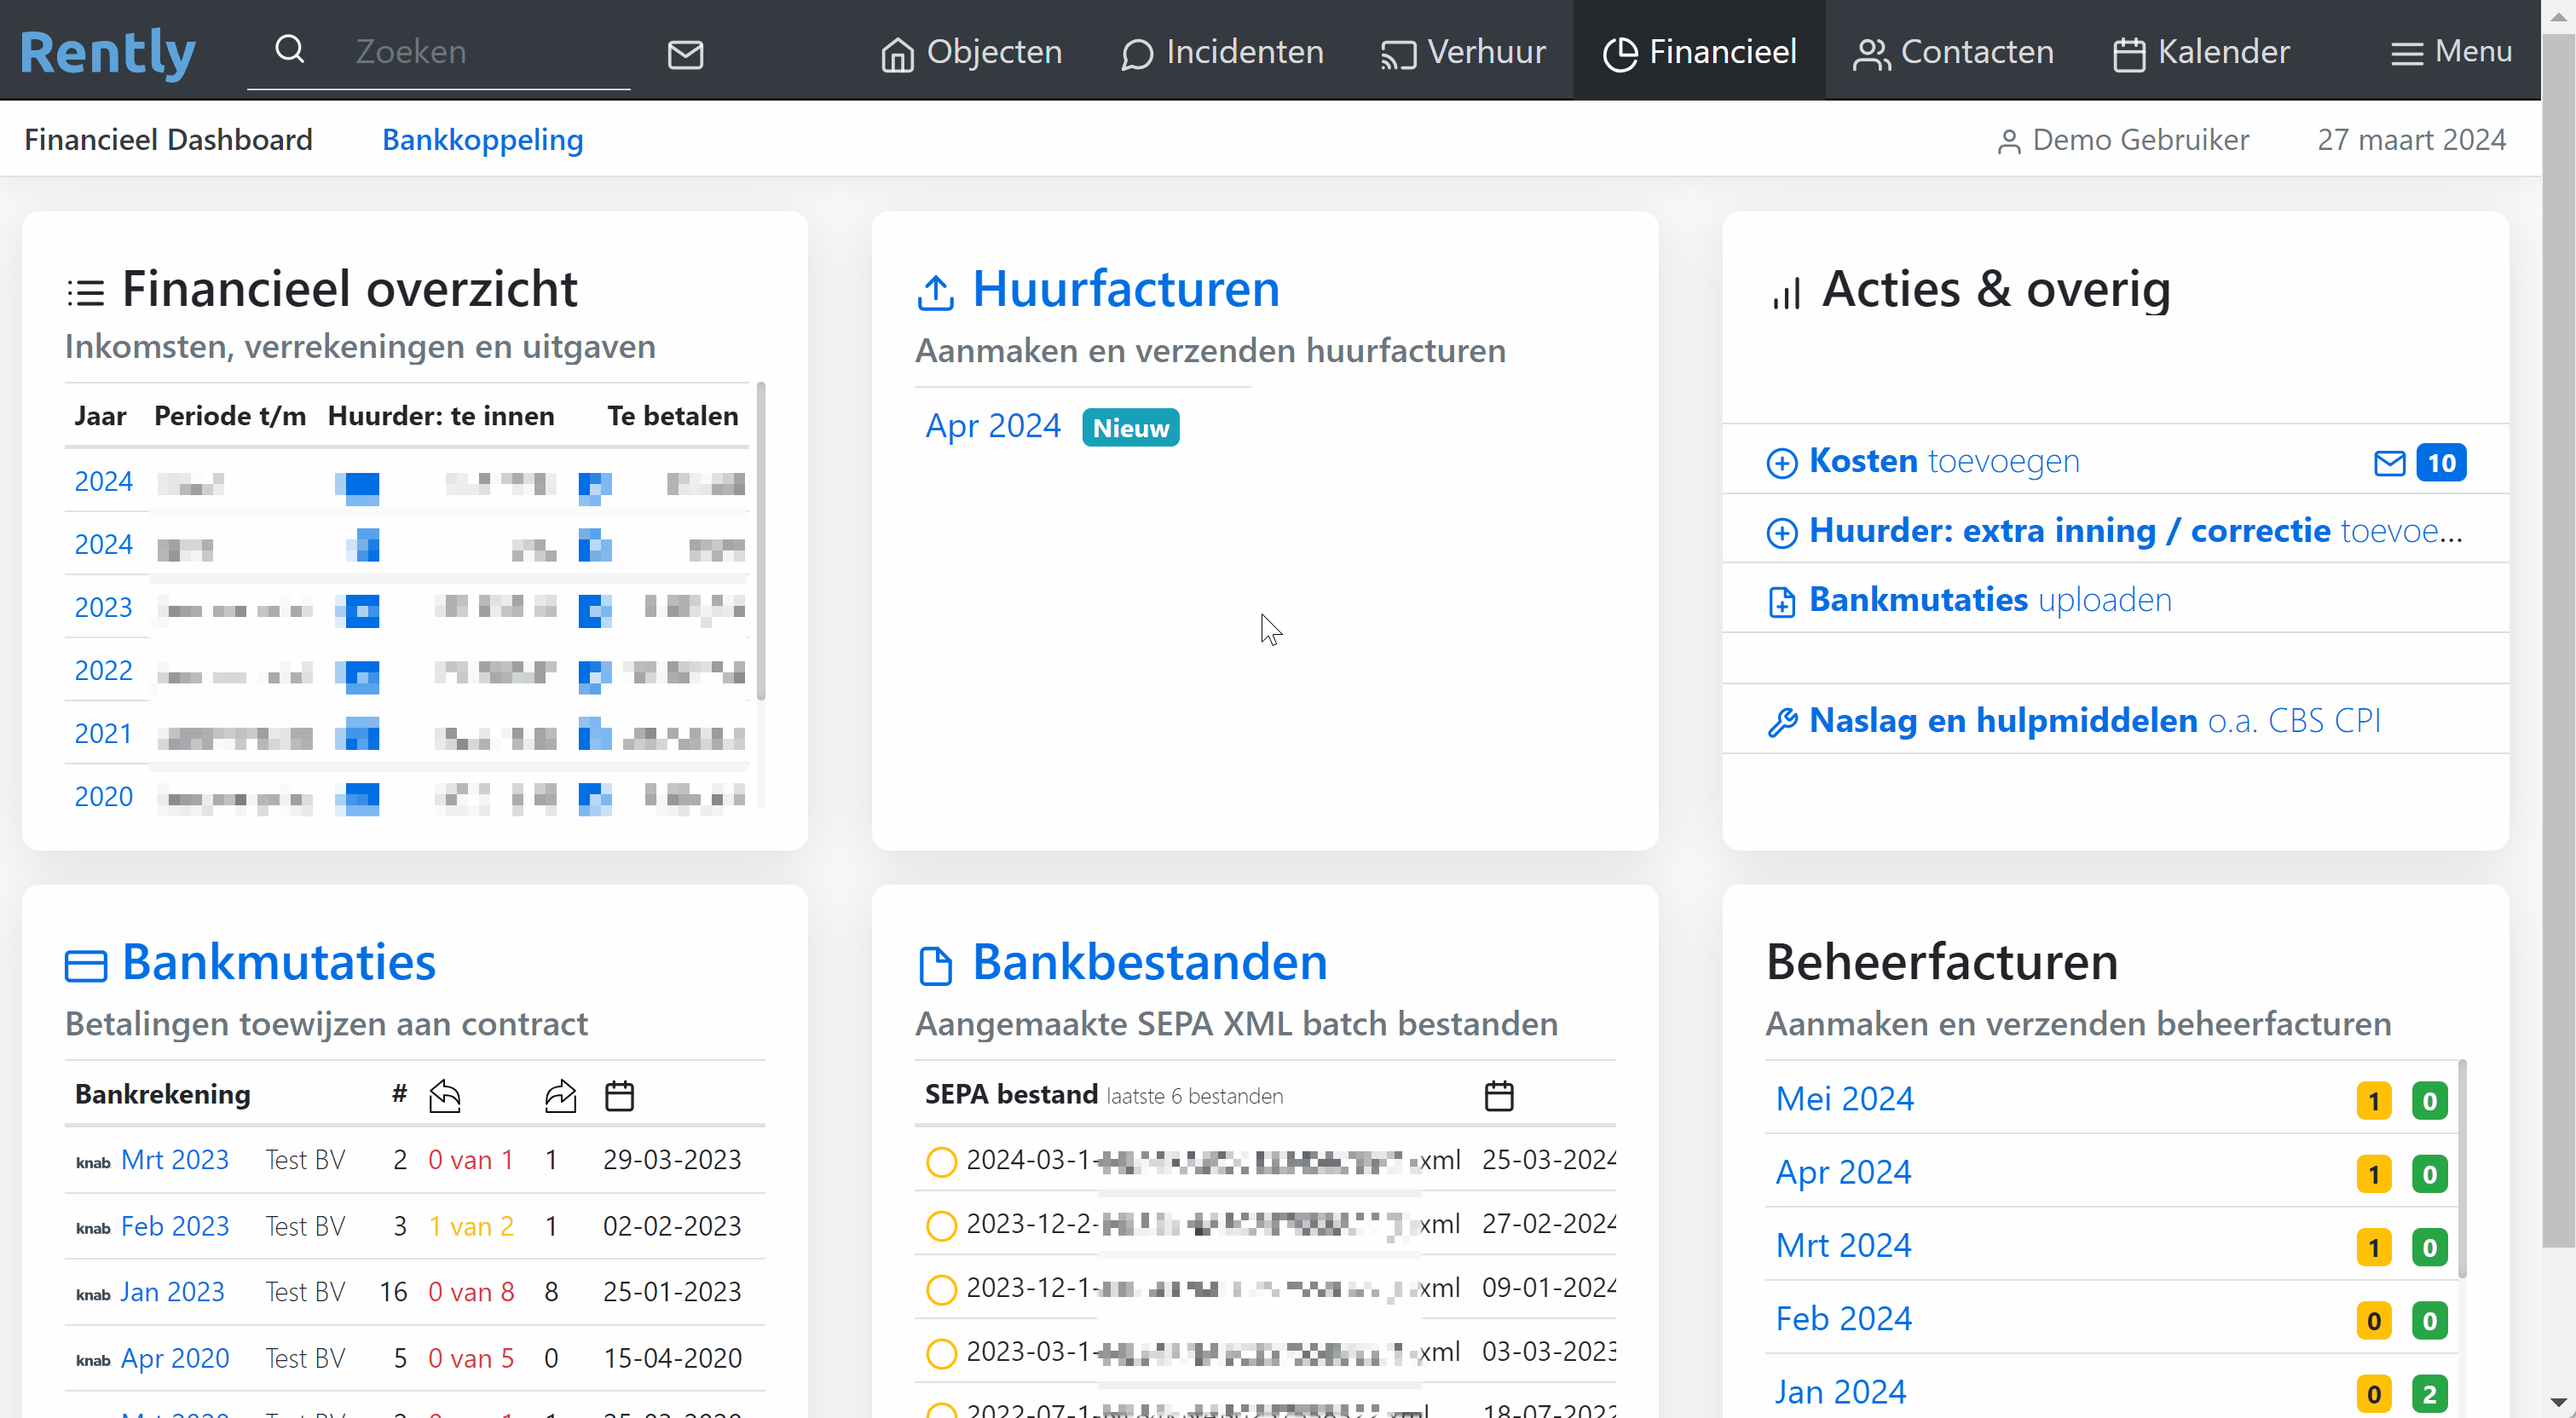Select the circle for the 2024-03-1 SEPA file
Screen dimensions: 2576x1418
pyautogui.click(x=940, y=1161)
